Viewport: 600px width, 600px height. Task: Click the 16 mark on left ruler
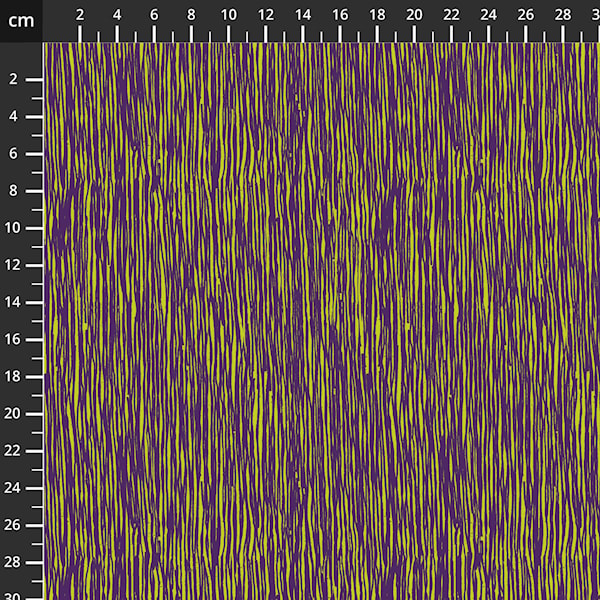(15, 339)
